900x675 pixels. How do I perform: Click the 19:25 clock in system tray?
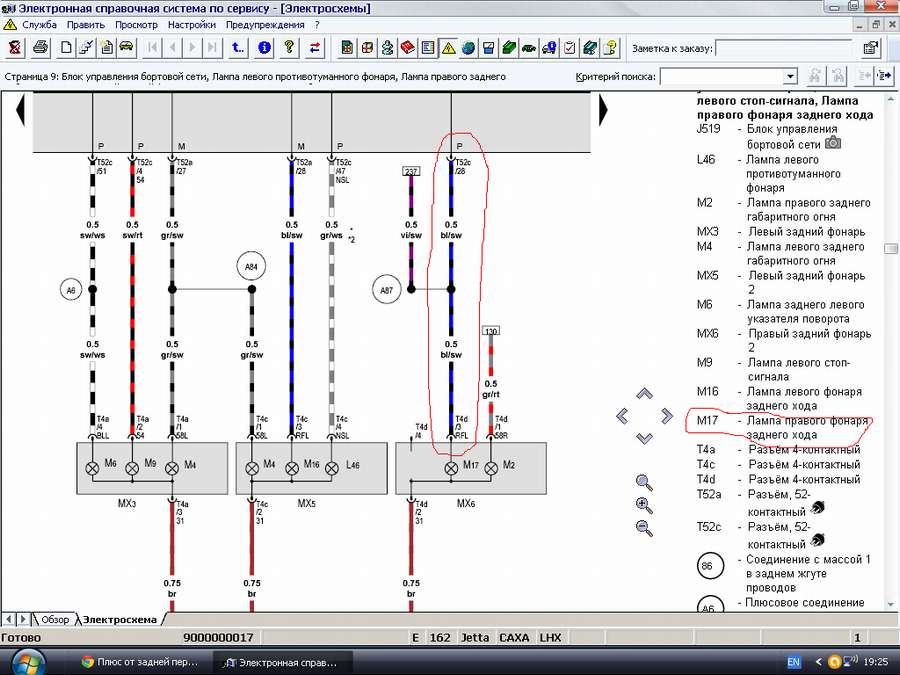875,662
